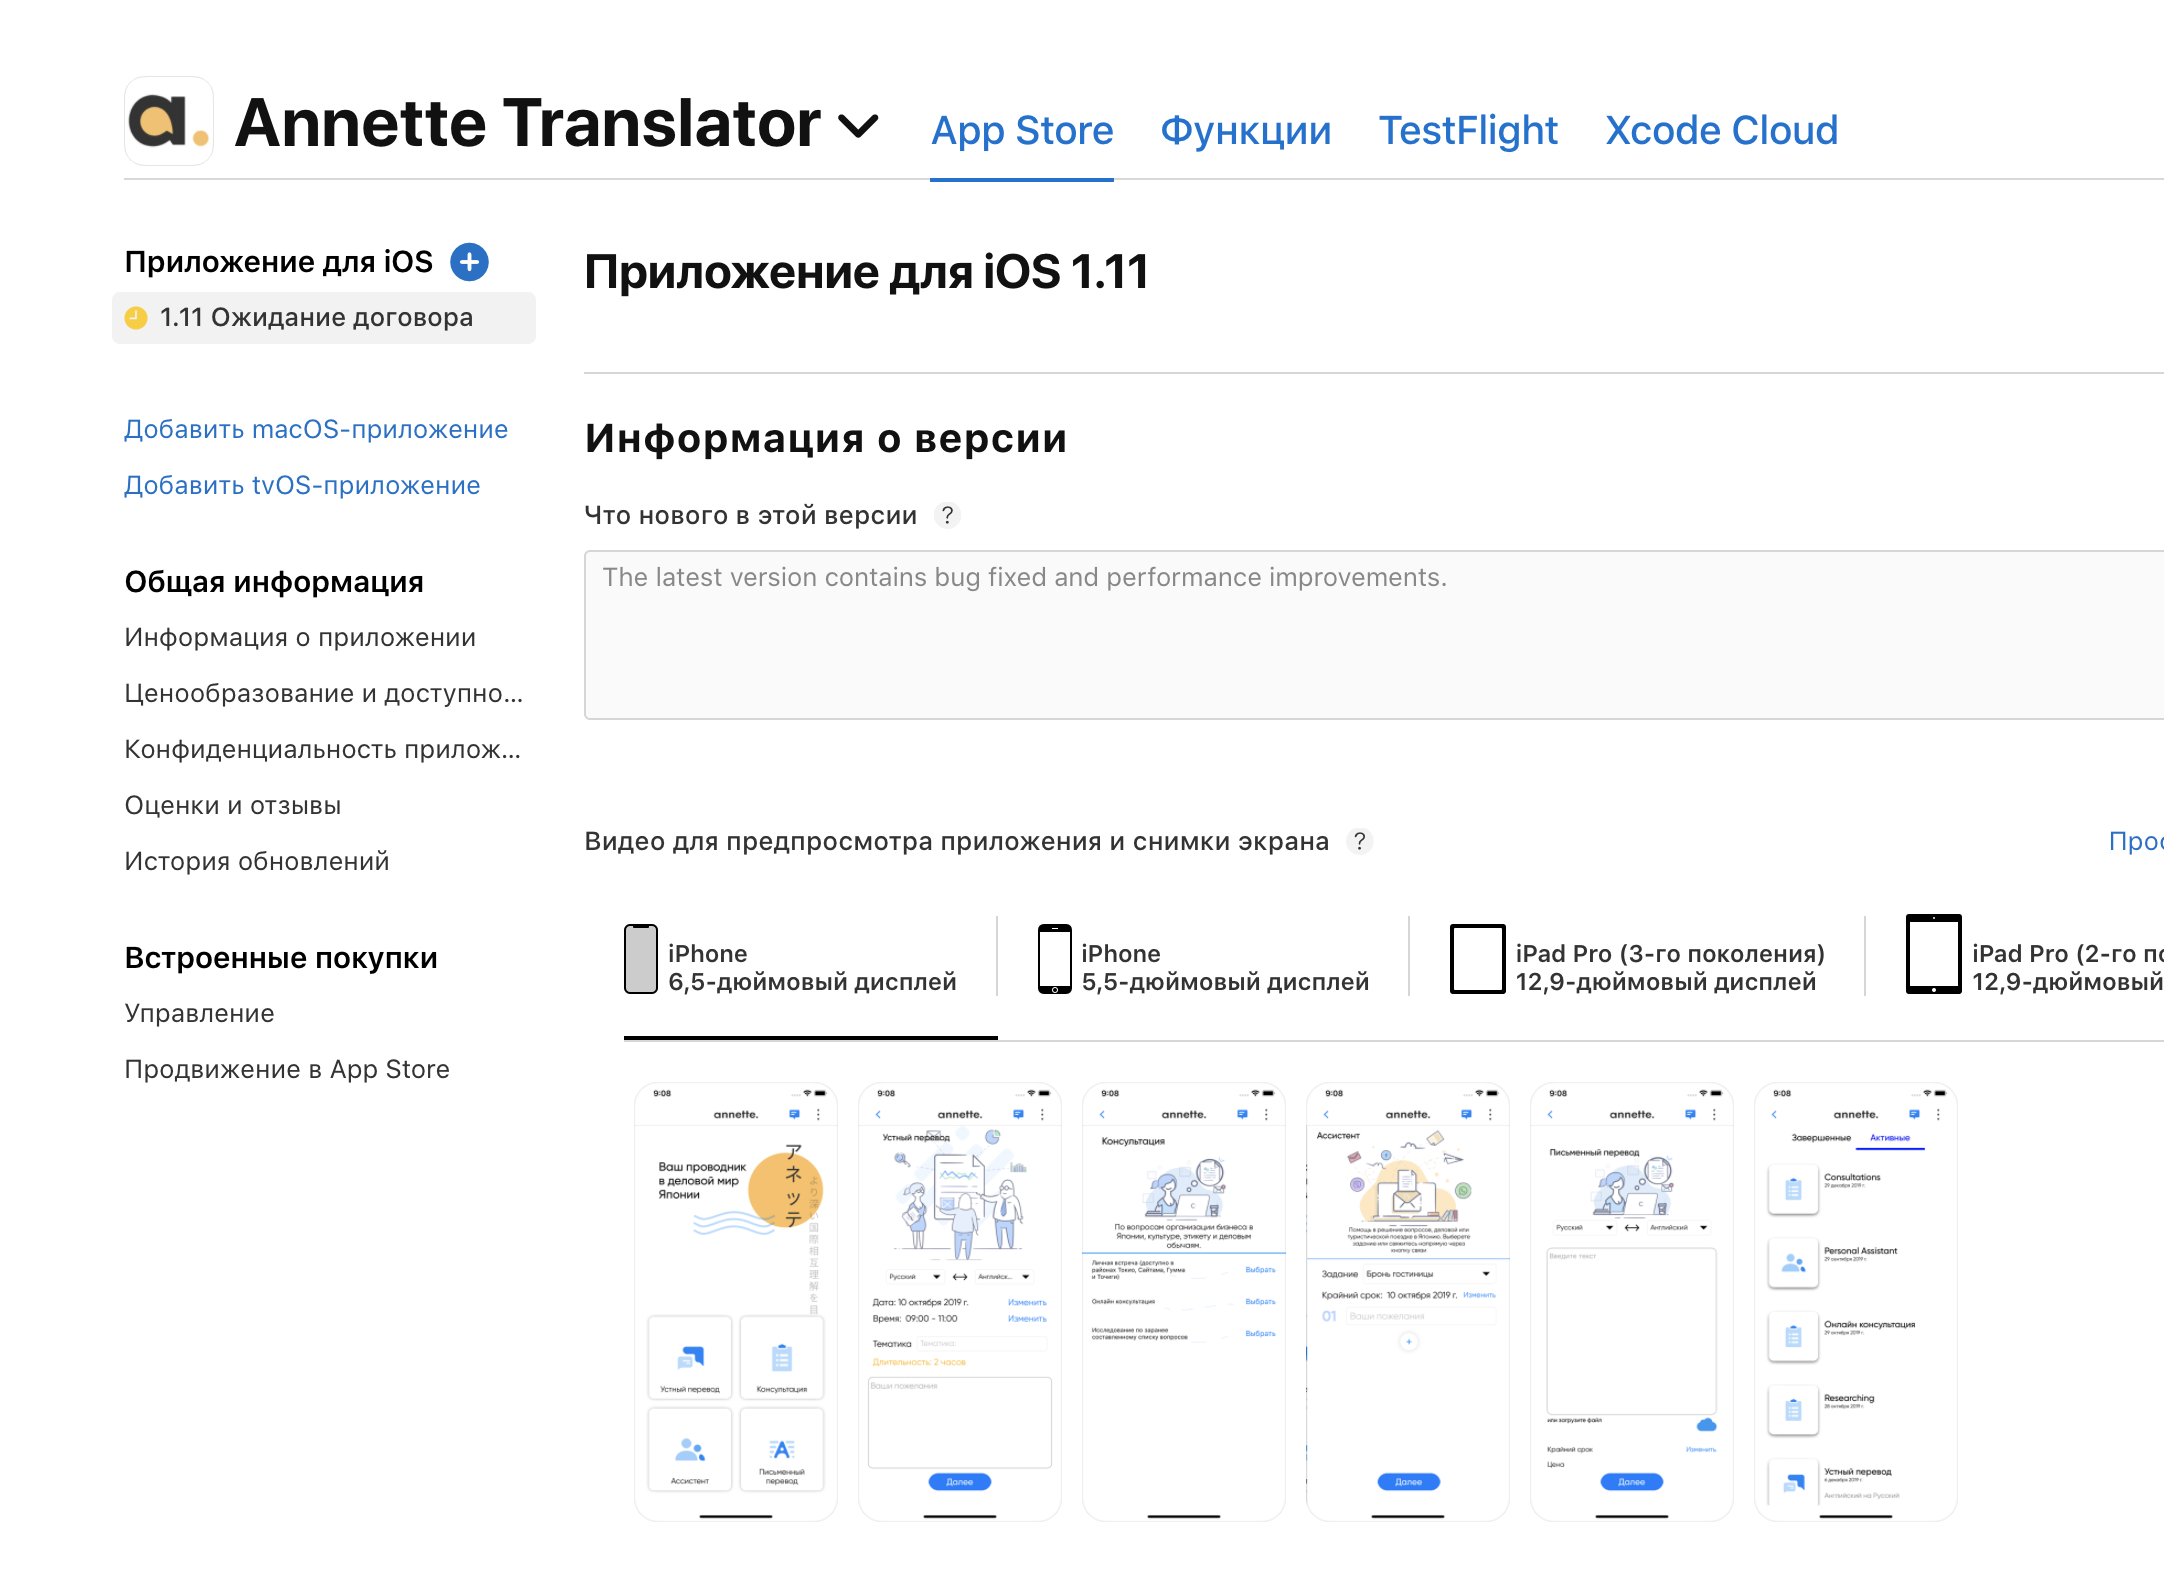Viewport: 2164px width, 1572px height.
Task: Select iPad Pro 3rd generation 12.9-inch tab
Action: coord(1638,967)
